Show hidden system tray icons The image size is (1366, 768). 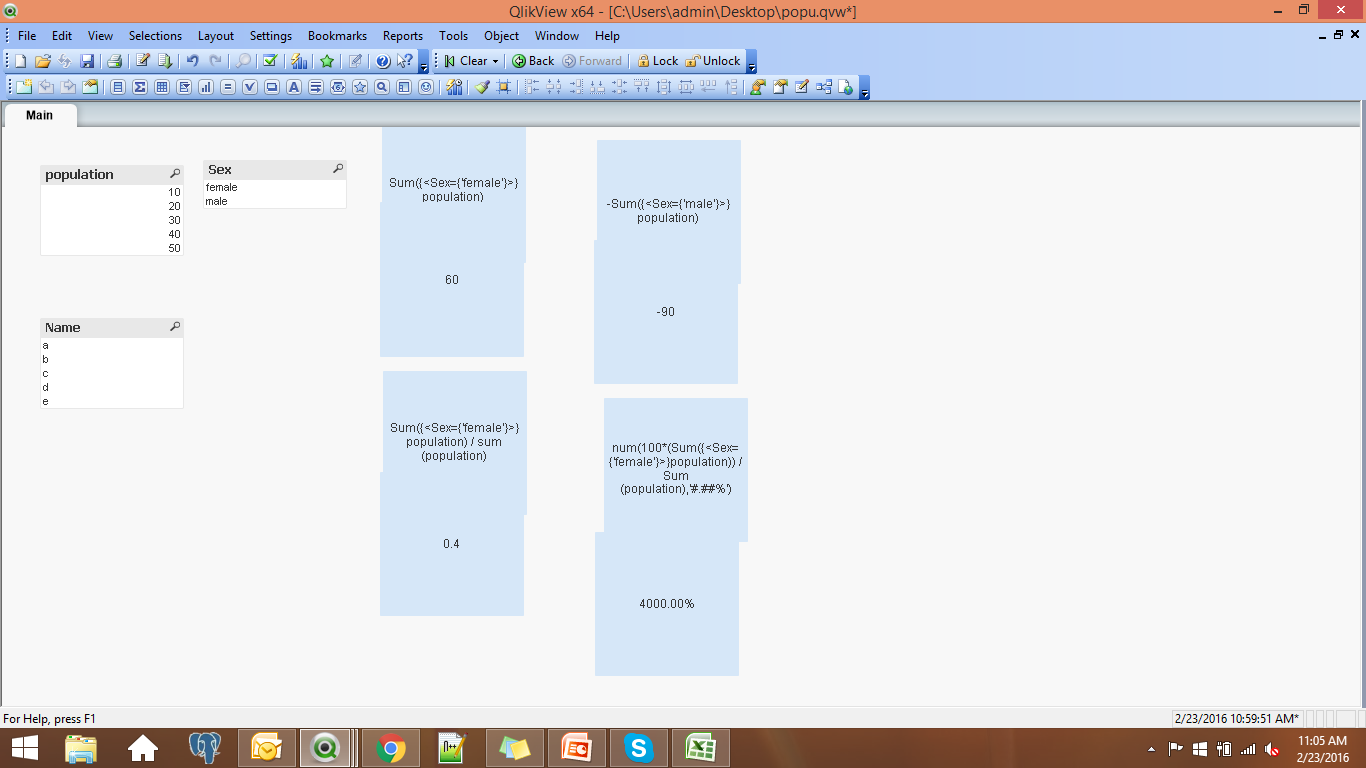pyautogui.click(x=1151, y=748)
